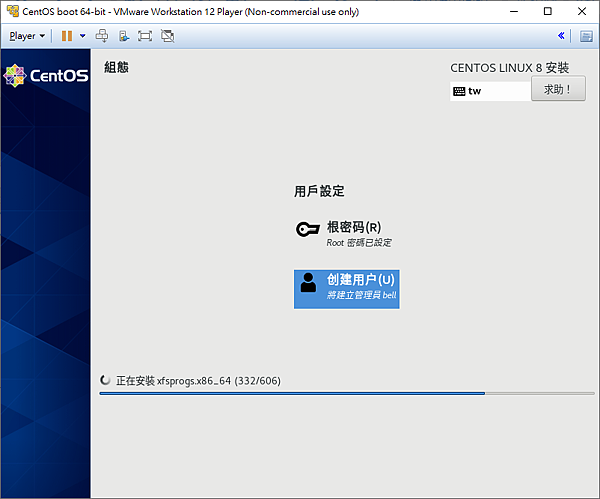
Task: Toggle Unity mode icon
Action: point(168,36)
